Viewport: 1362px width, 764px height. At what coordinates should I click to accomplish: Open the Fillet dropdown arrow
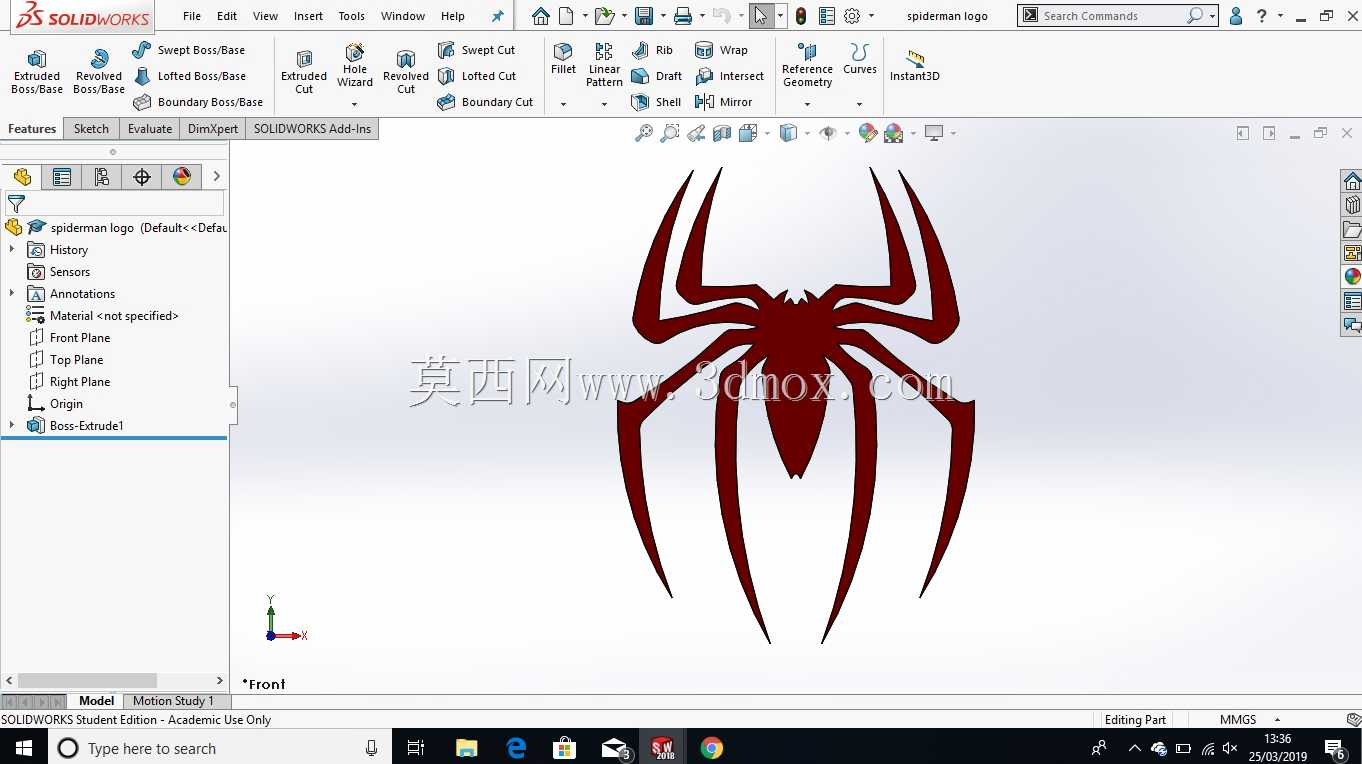pos(564,104)
